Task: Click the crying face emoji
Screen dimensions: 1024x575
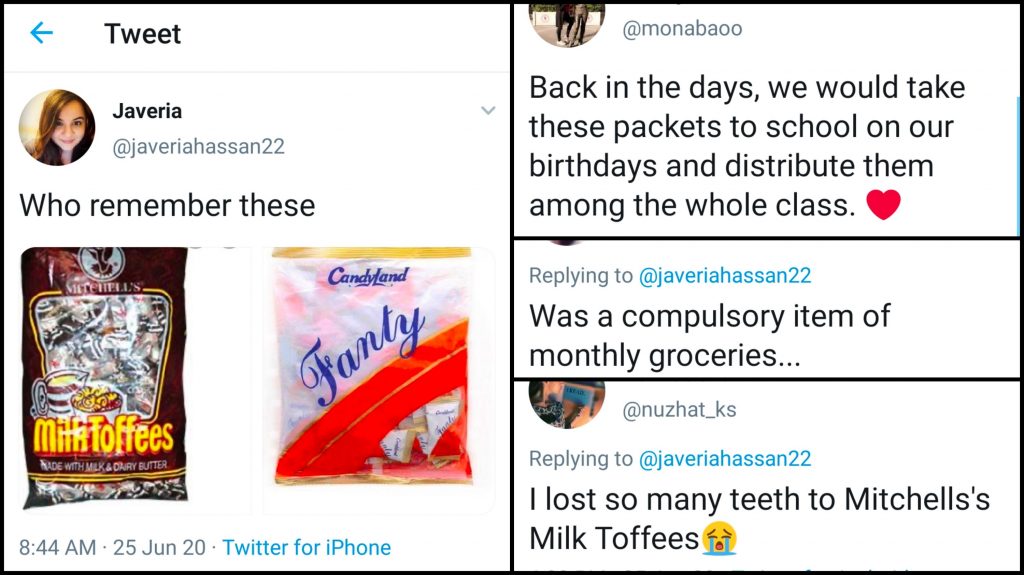Action: (718, 539)
